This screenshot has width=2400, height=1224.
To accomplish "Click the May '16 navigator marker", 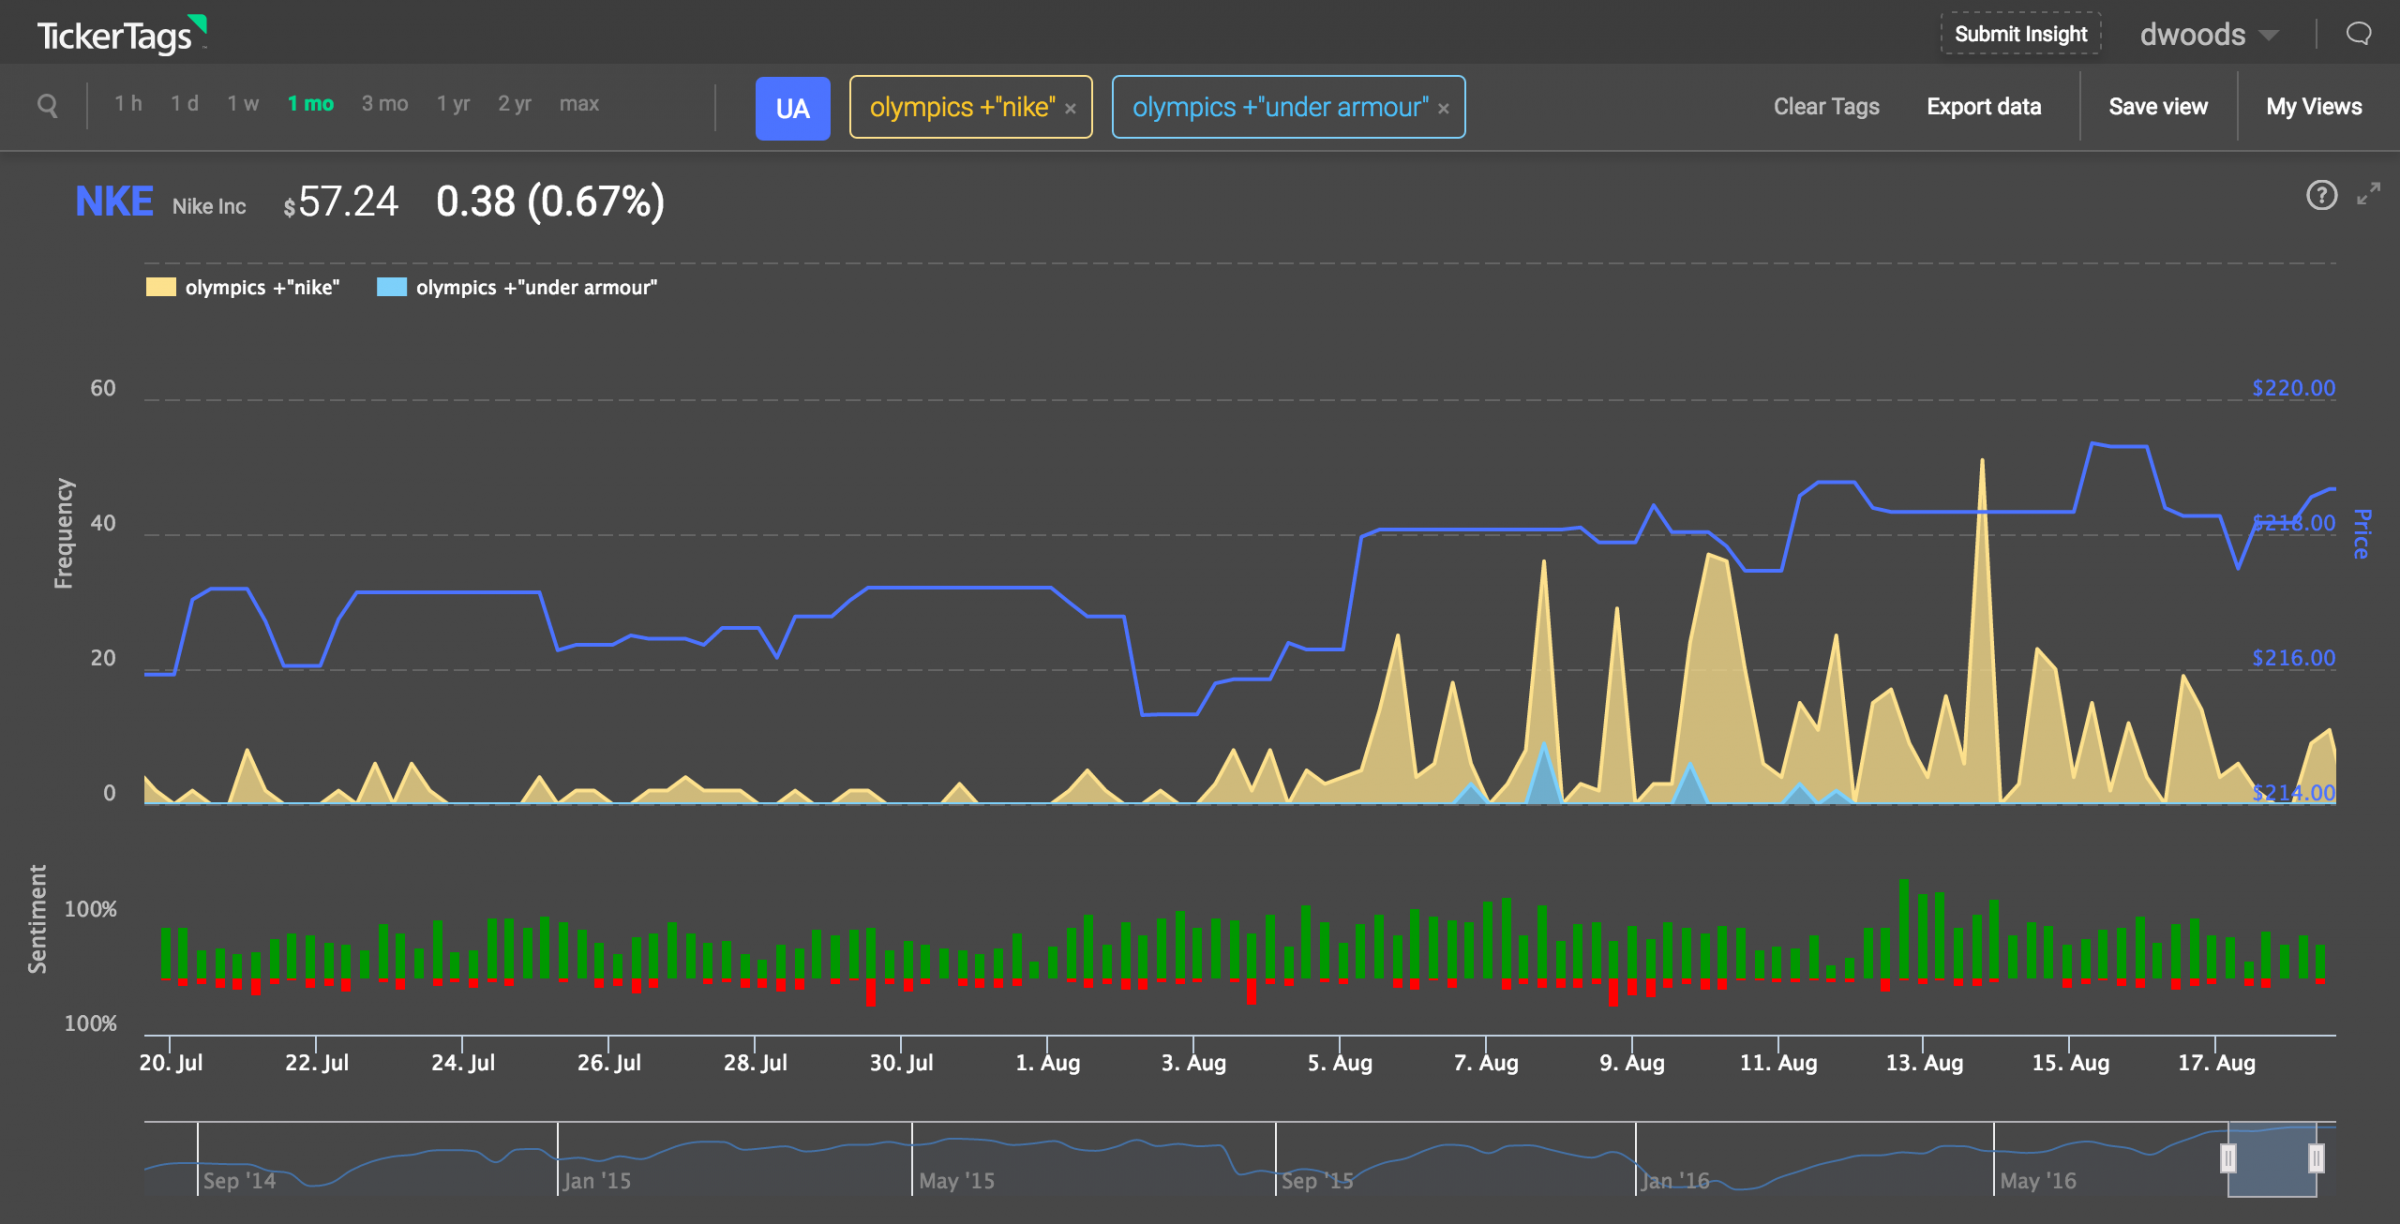I will (x=2038, y=1181).
